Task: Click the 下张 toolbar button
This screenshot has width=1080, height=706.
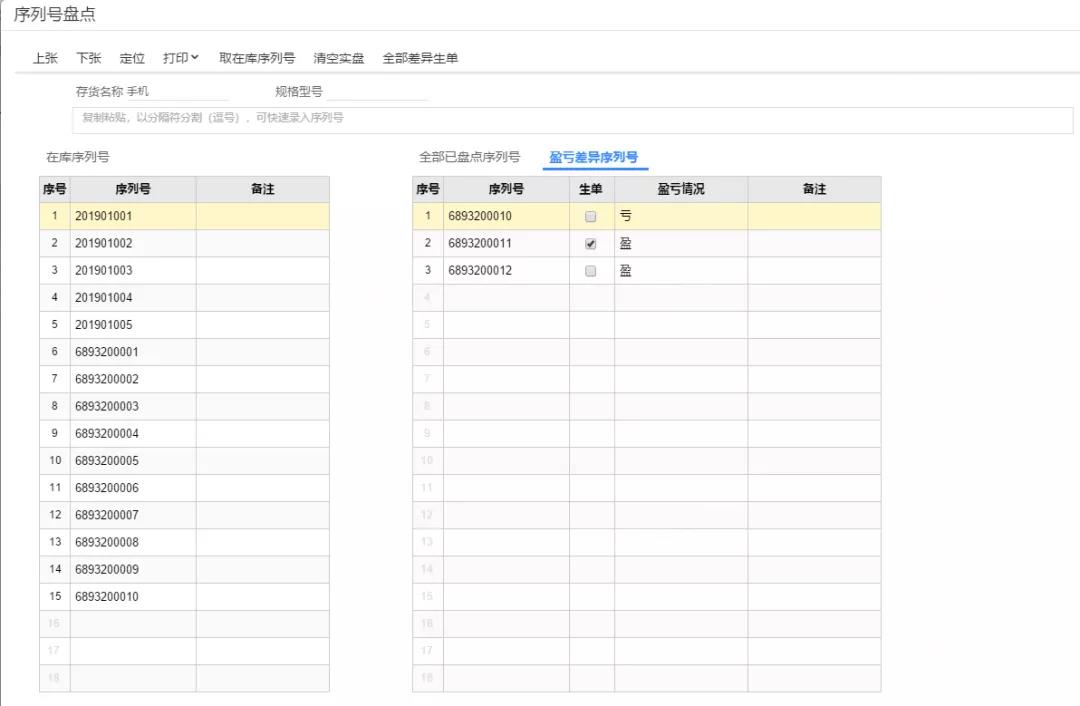Action: (x=89, y=59)
